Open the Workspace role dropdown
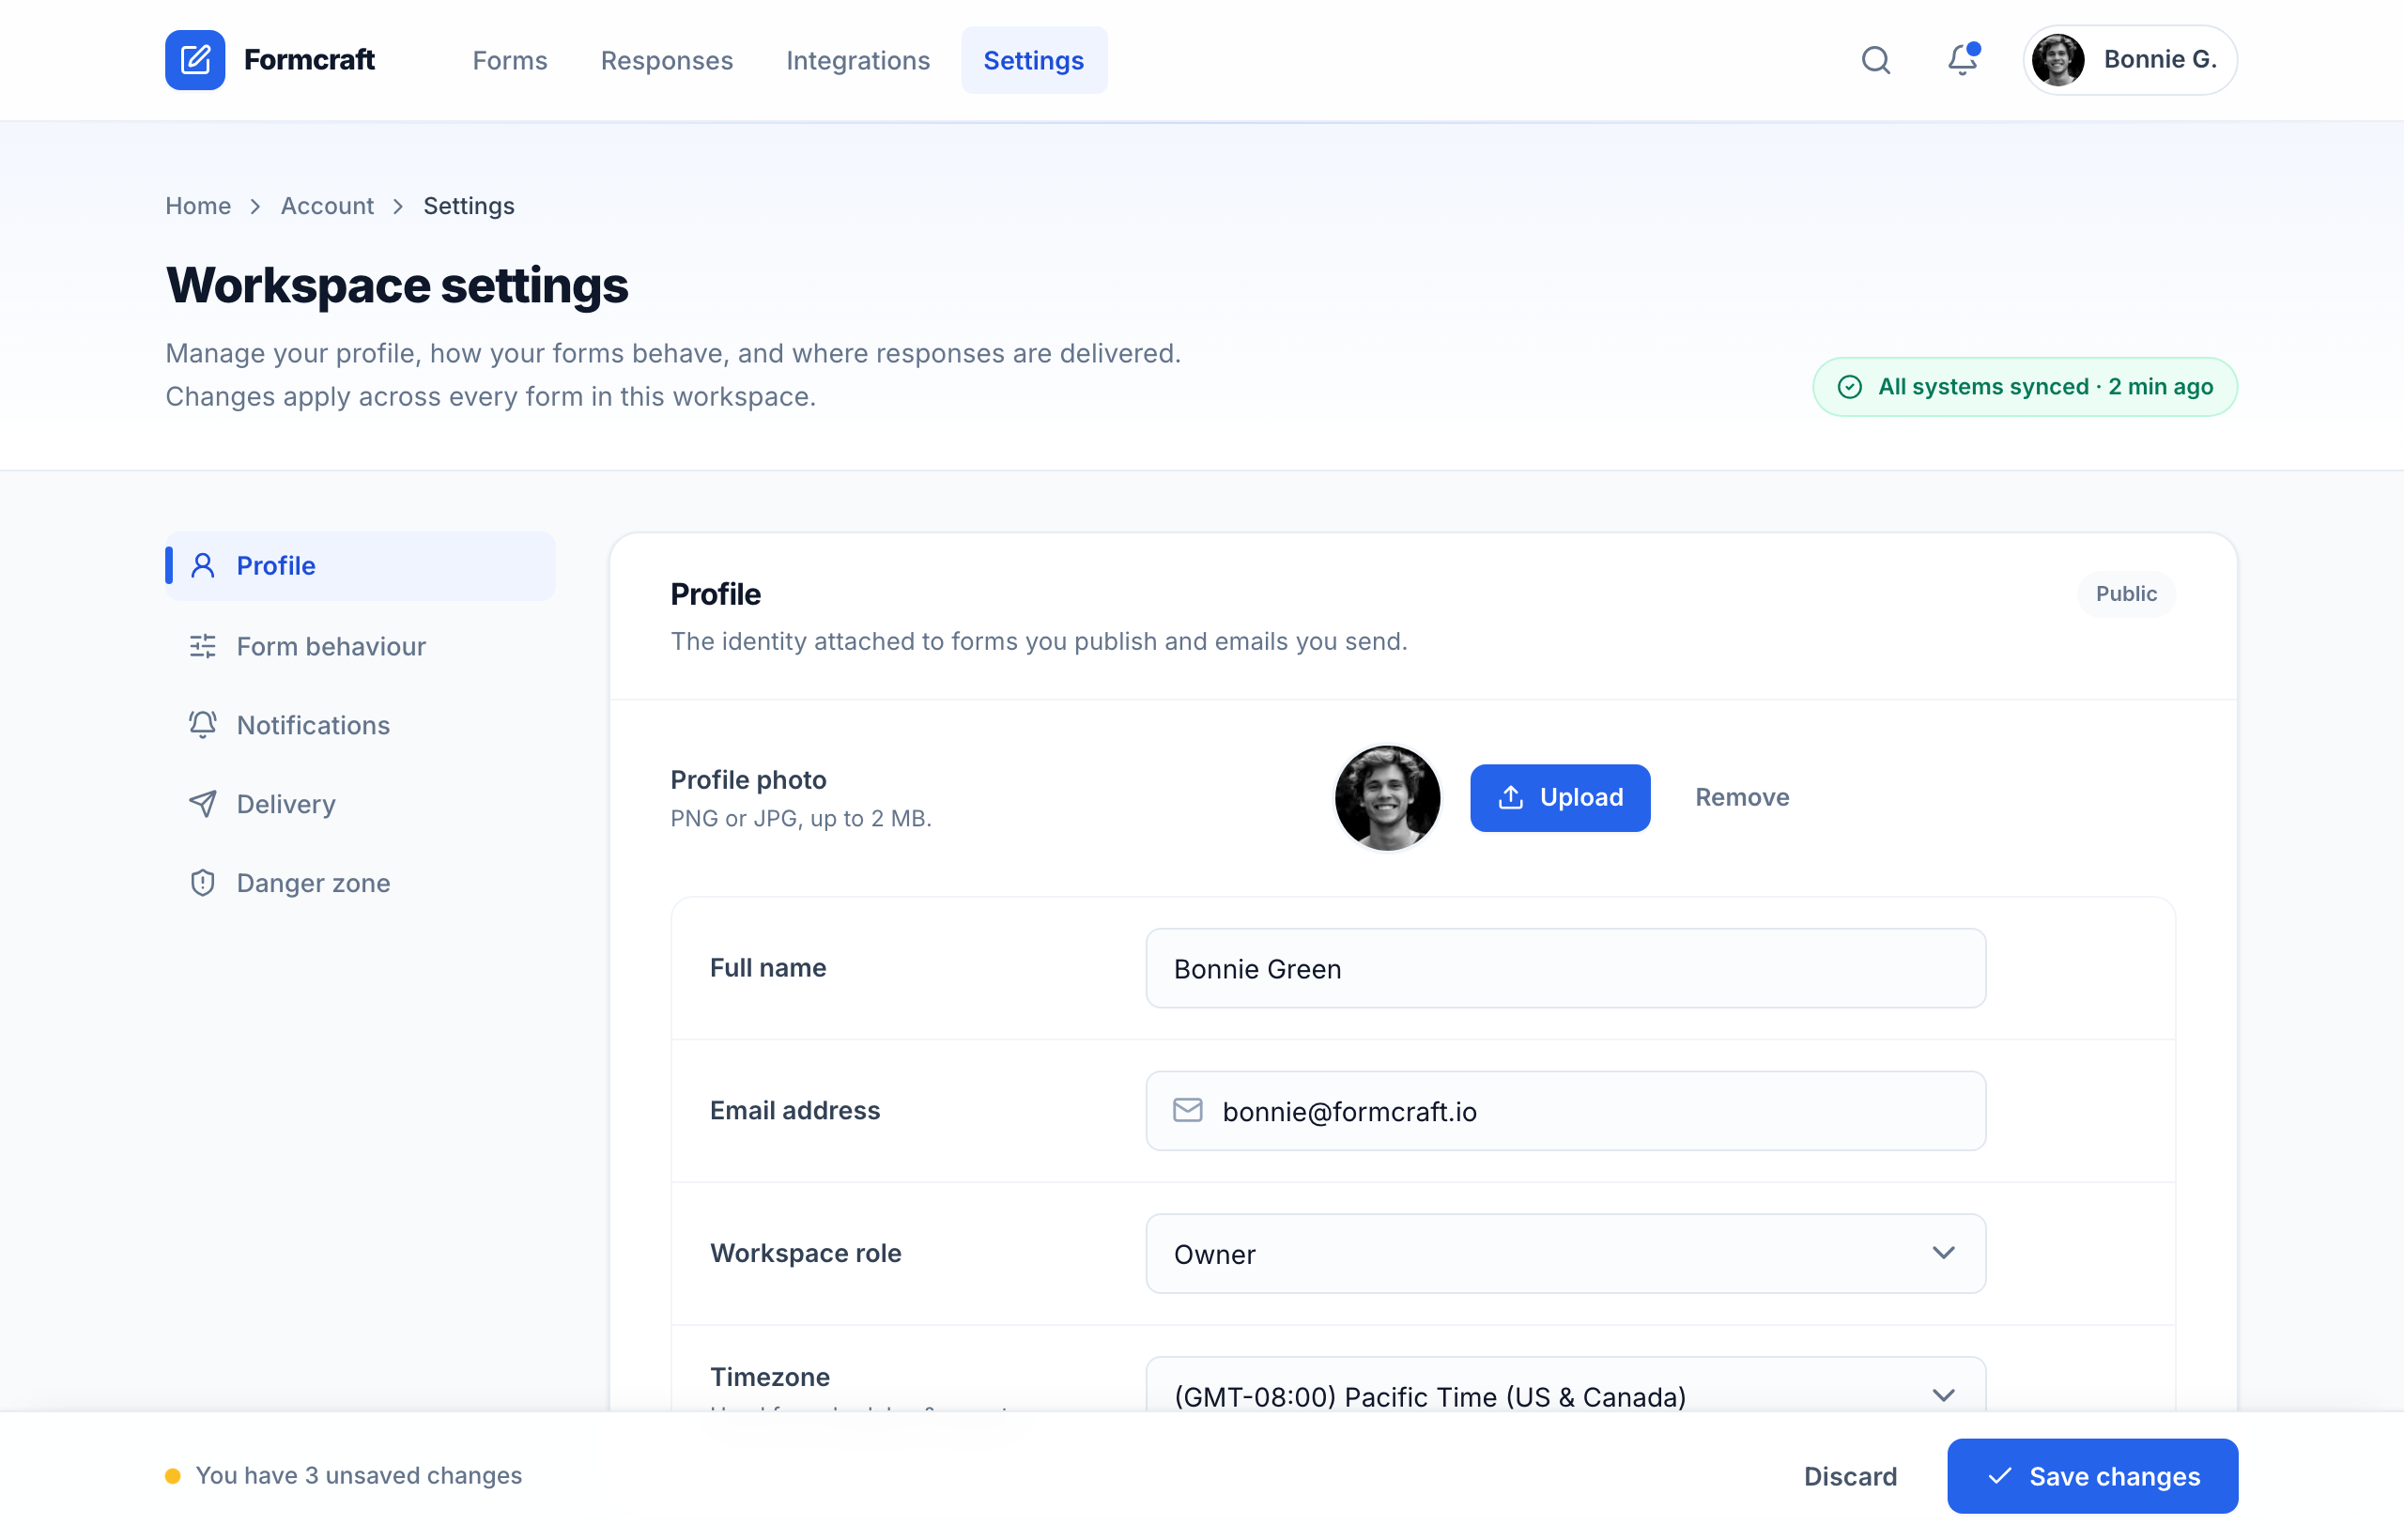2404x1540 pixels. (1565, 1254)
